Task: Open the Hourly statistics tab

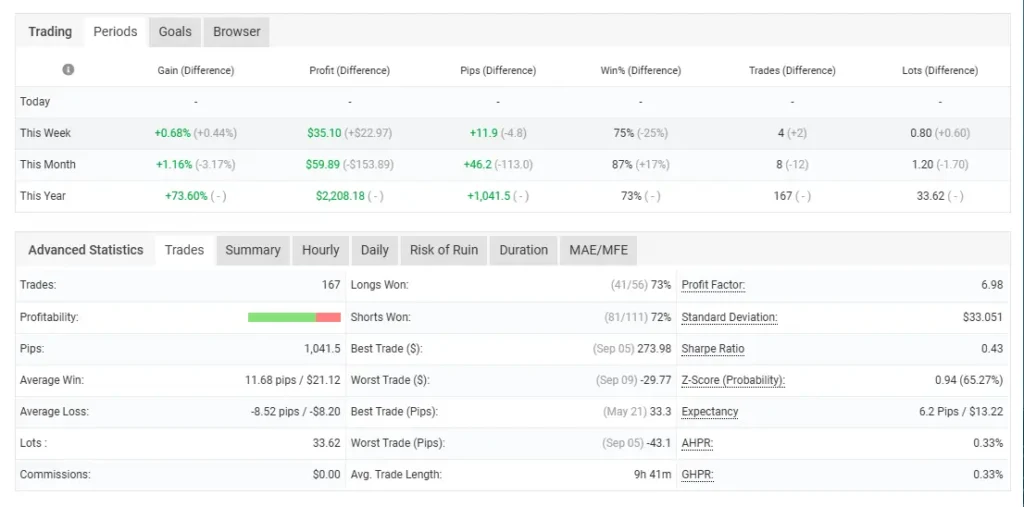Action: pyautogui.click(x=320, y=250)
